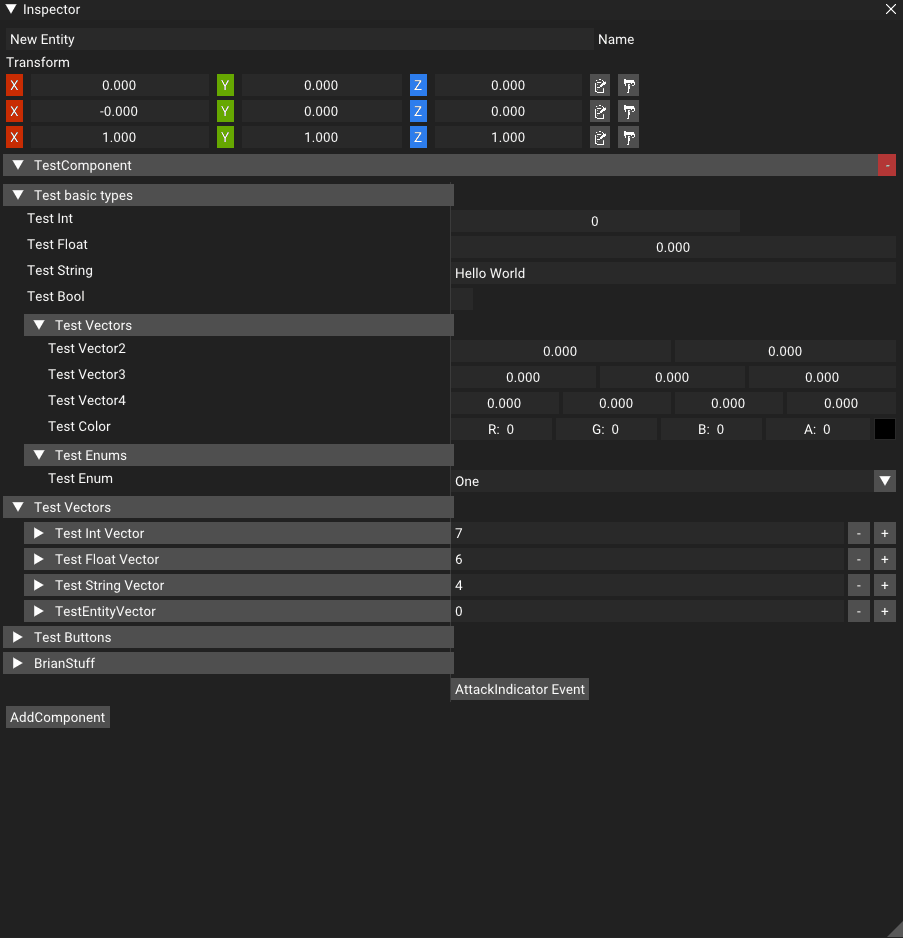Collapse the Test Vectors section above Test Int Vector
903x938 pixels.
pyautogui.click(x=229, y=507)
